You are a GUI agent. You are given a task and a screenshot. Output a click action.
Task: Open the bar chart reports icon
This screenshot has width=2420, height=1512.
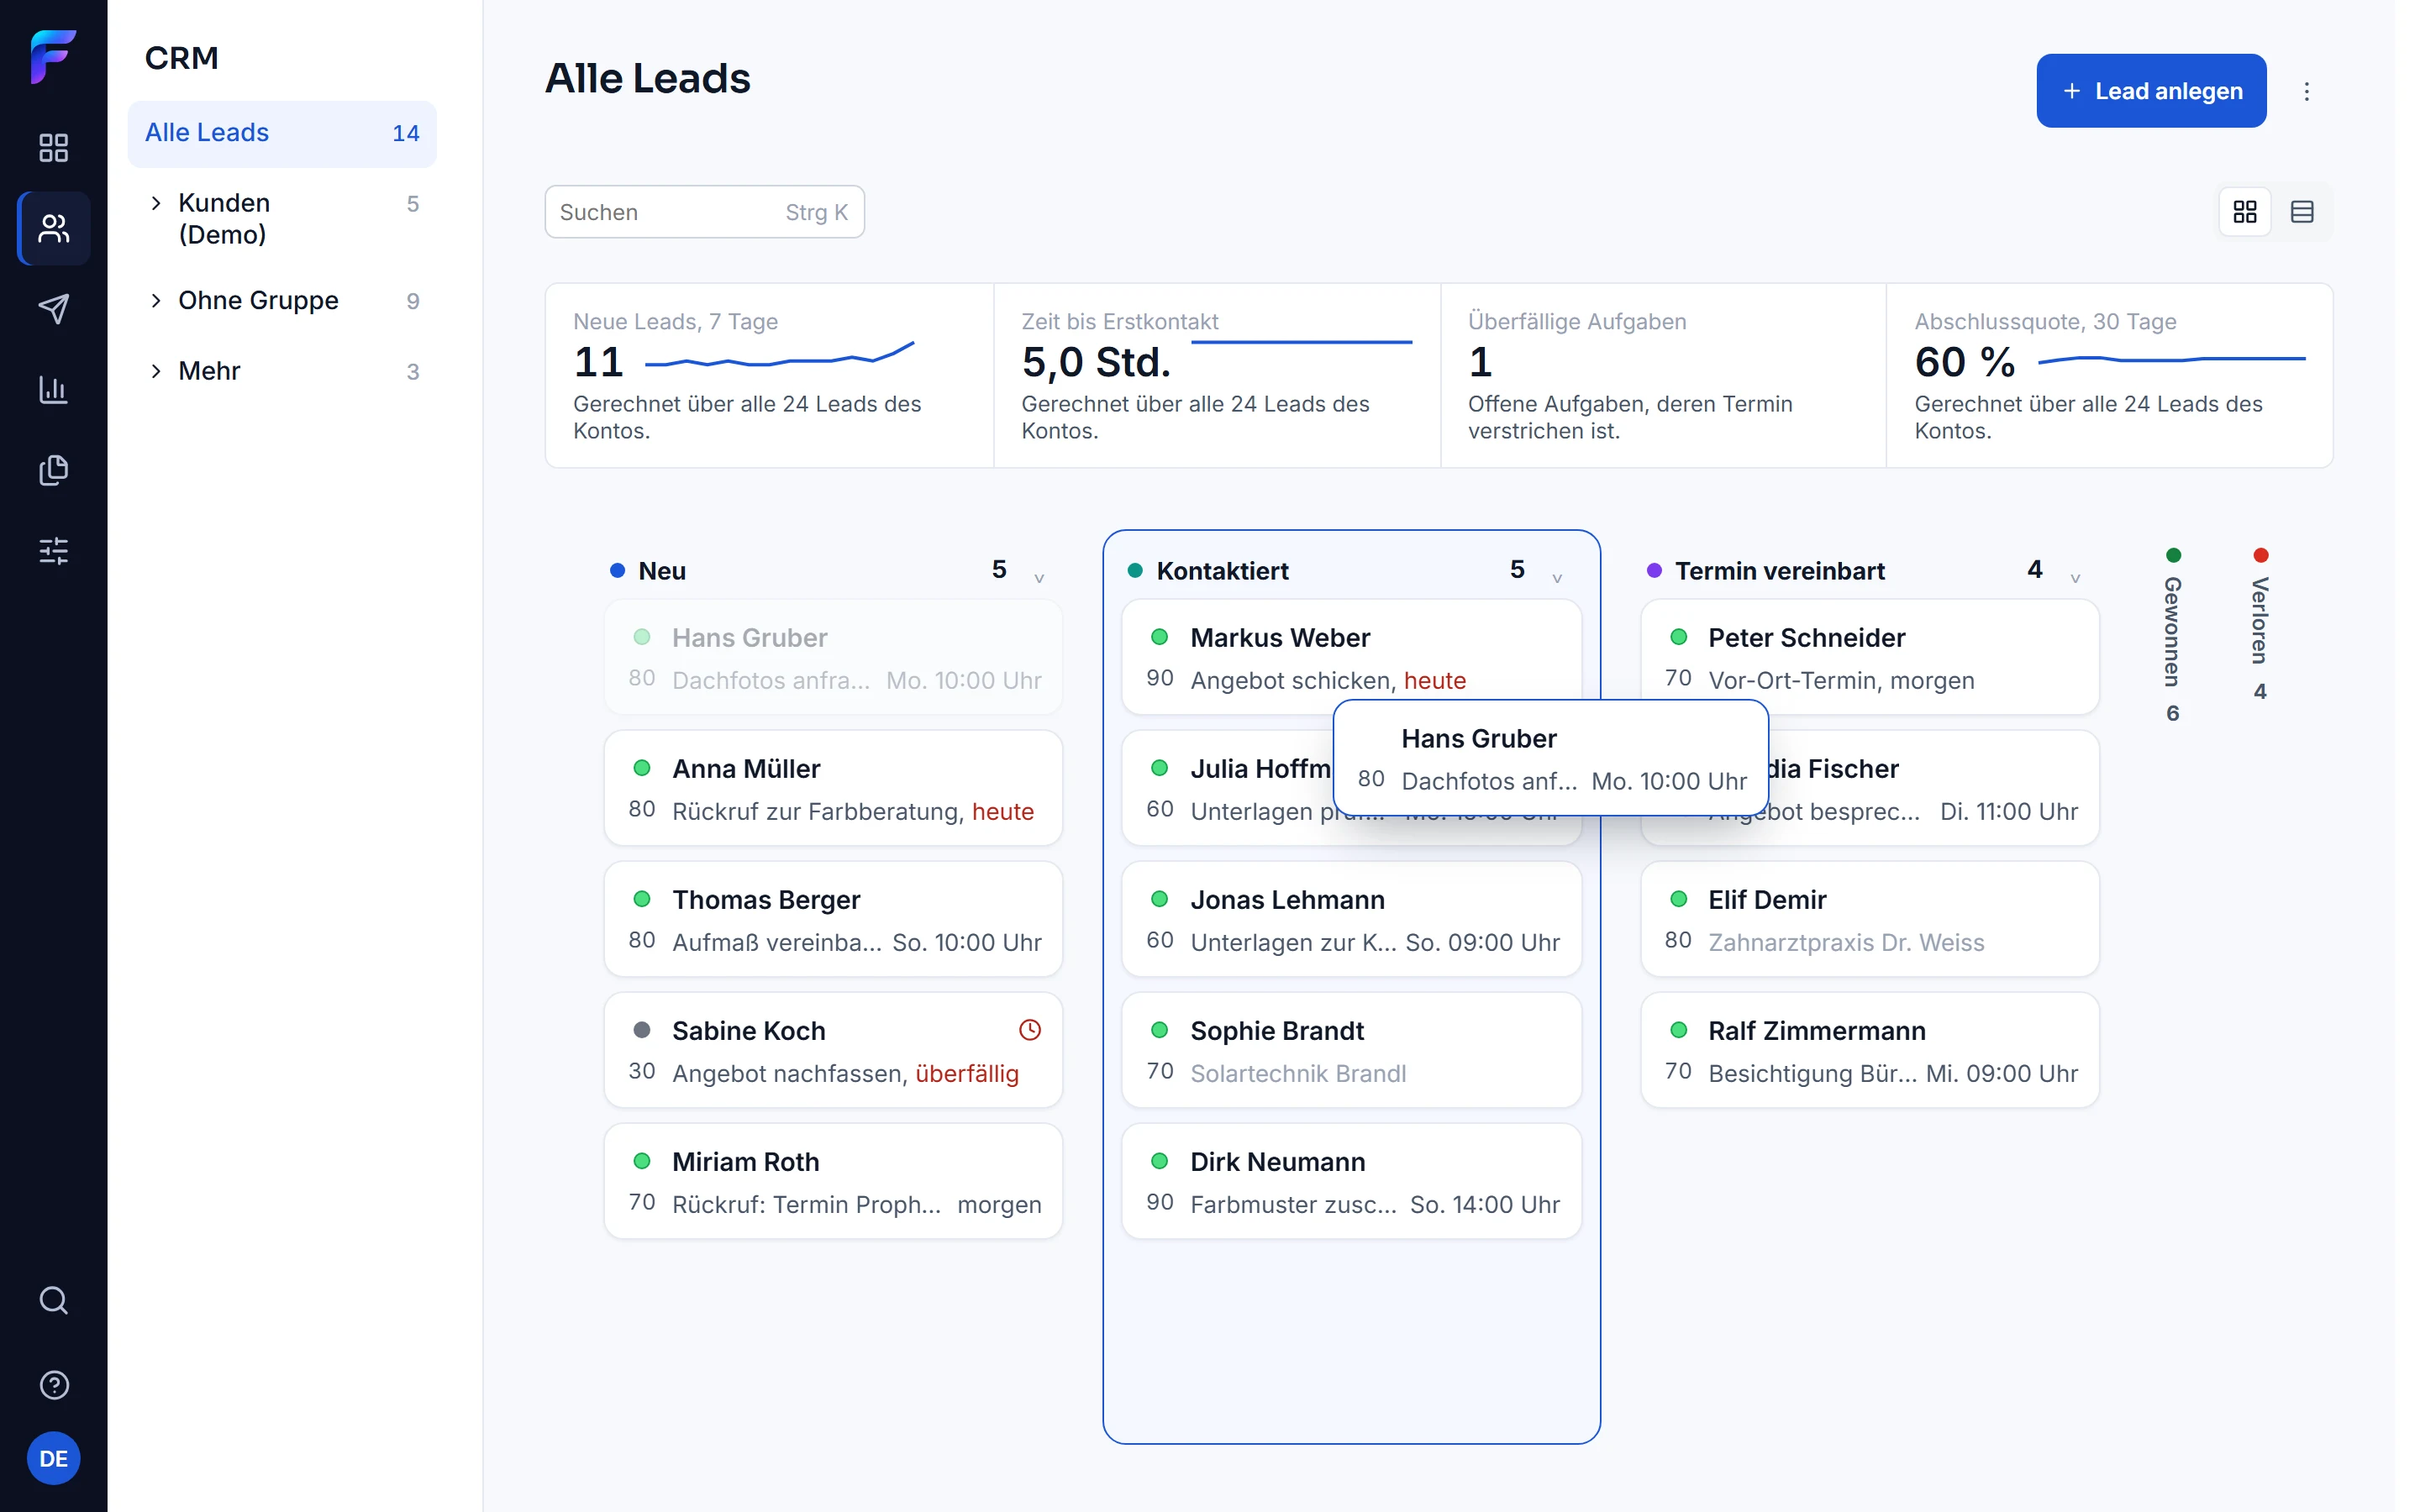click(53, 390)
